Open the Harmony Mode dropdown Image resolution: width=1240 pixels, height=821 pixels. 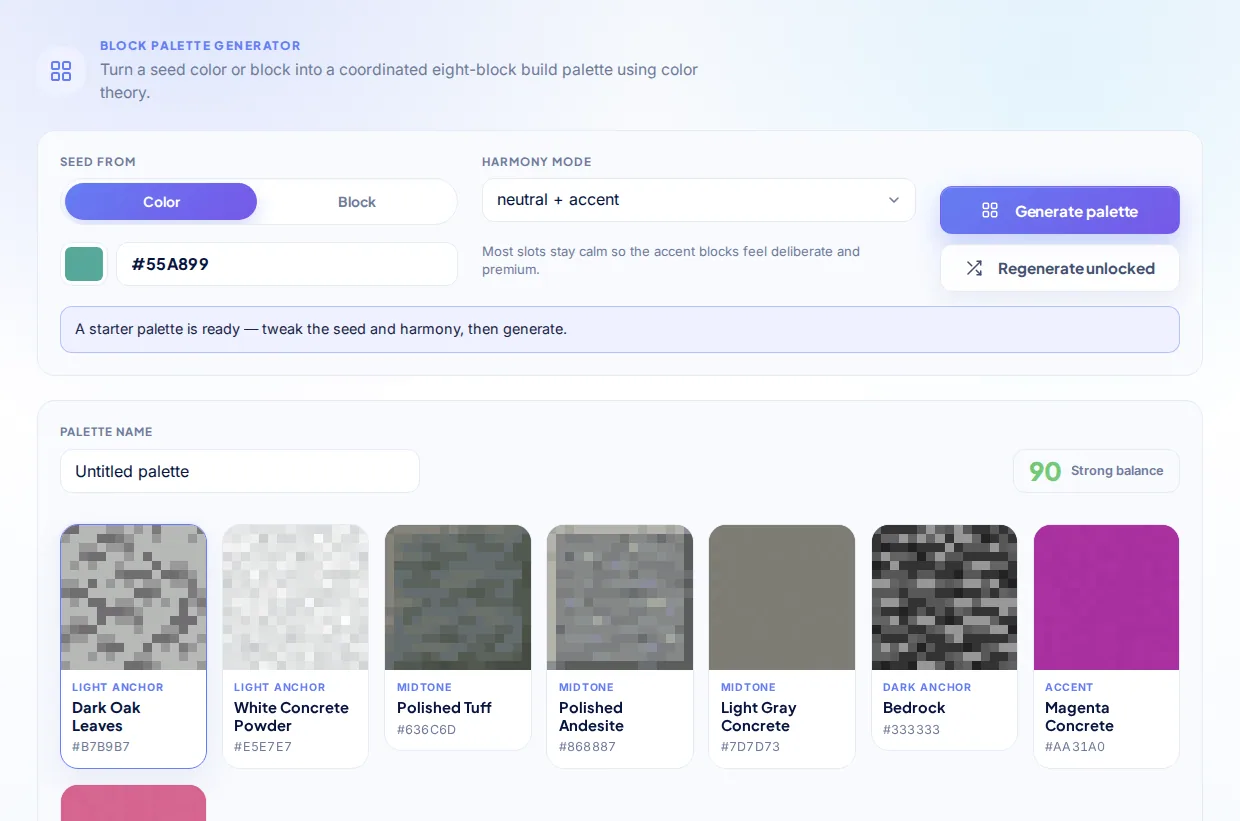[698, 200]
